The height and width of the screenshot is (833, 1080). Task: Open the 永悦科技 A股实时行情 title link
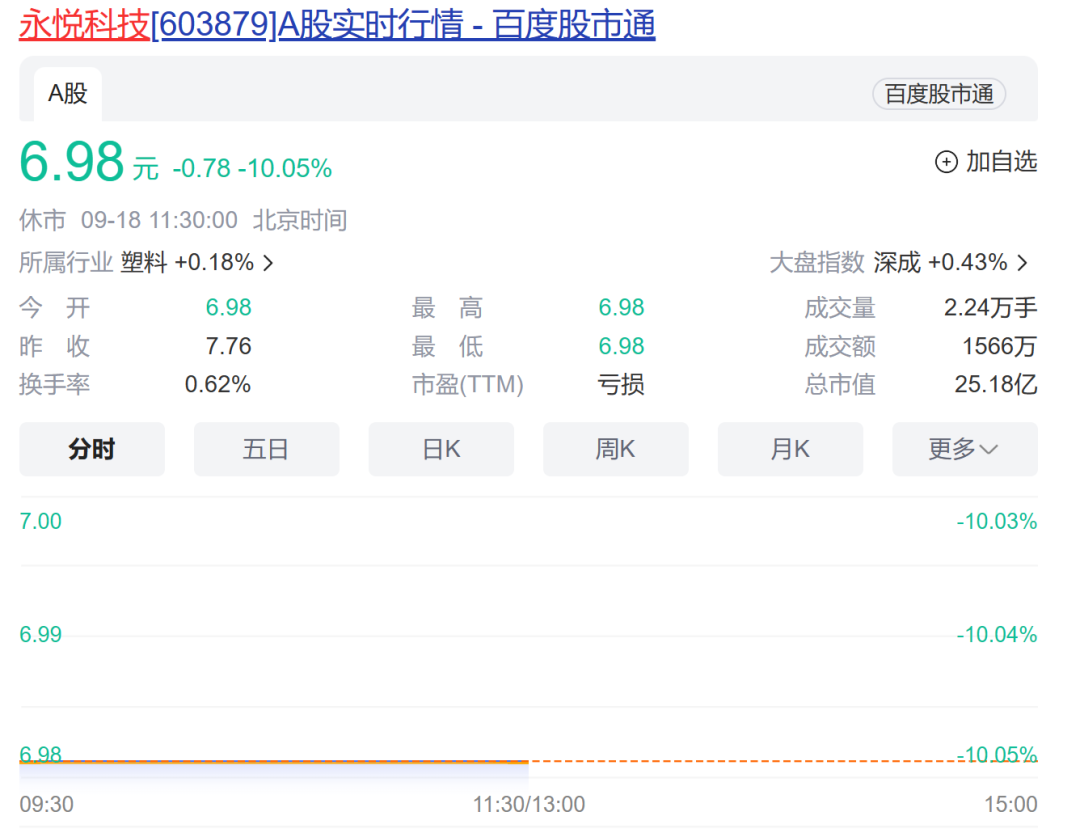(x=337, y=25)
